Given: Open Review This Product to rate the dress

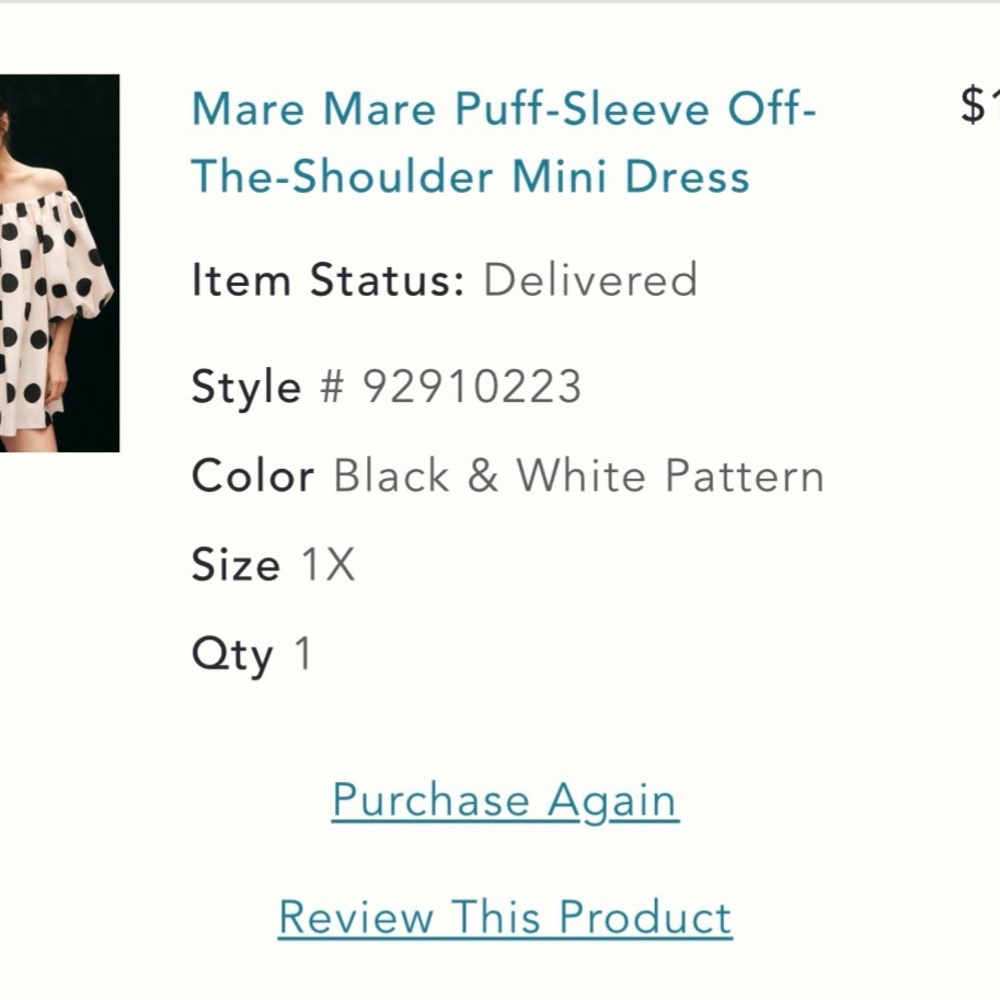Looking at the screenshot, I should tap(505, 915).
